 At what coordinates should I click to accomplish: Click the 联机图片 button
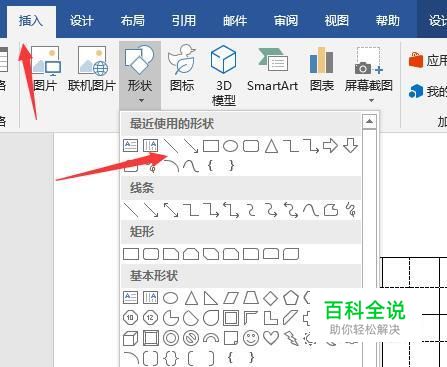92,69
